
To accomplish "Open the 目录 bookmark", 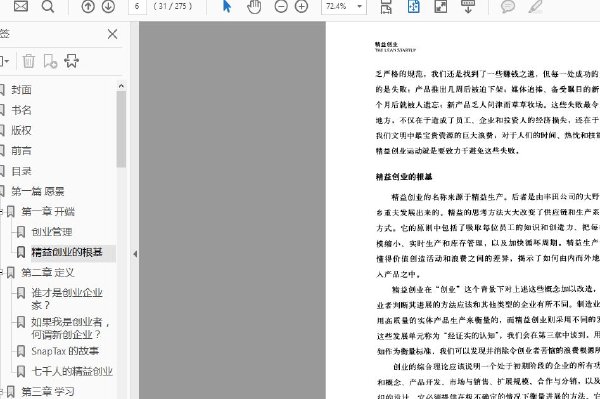I will pos(21,171).
